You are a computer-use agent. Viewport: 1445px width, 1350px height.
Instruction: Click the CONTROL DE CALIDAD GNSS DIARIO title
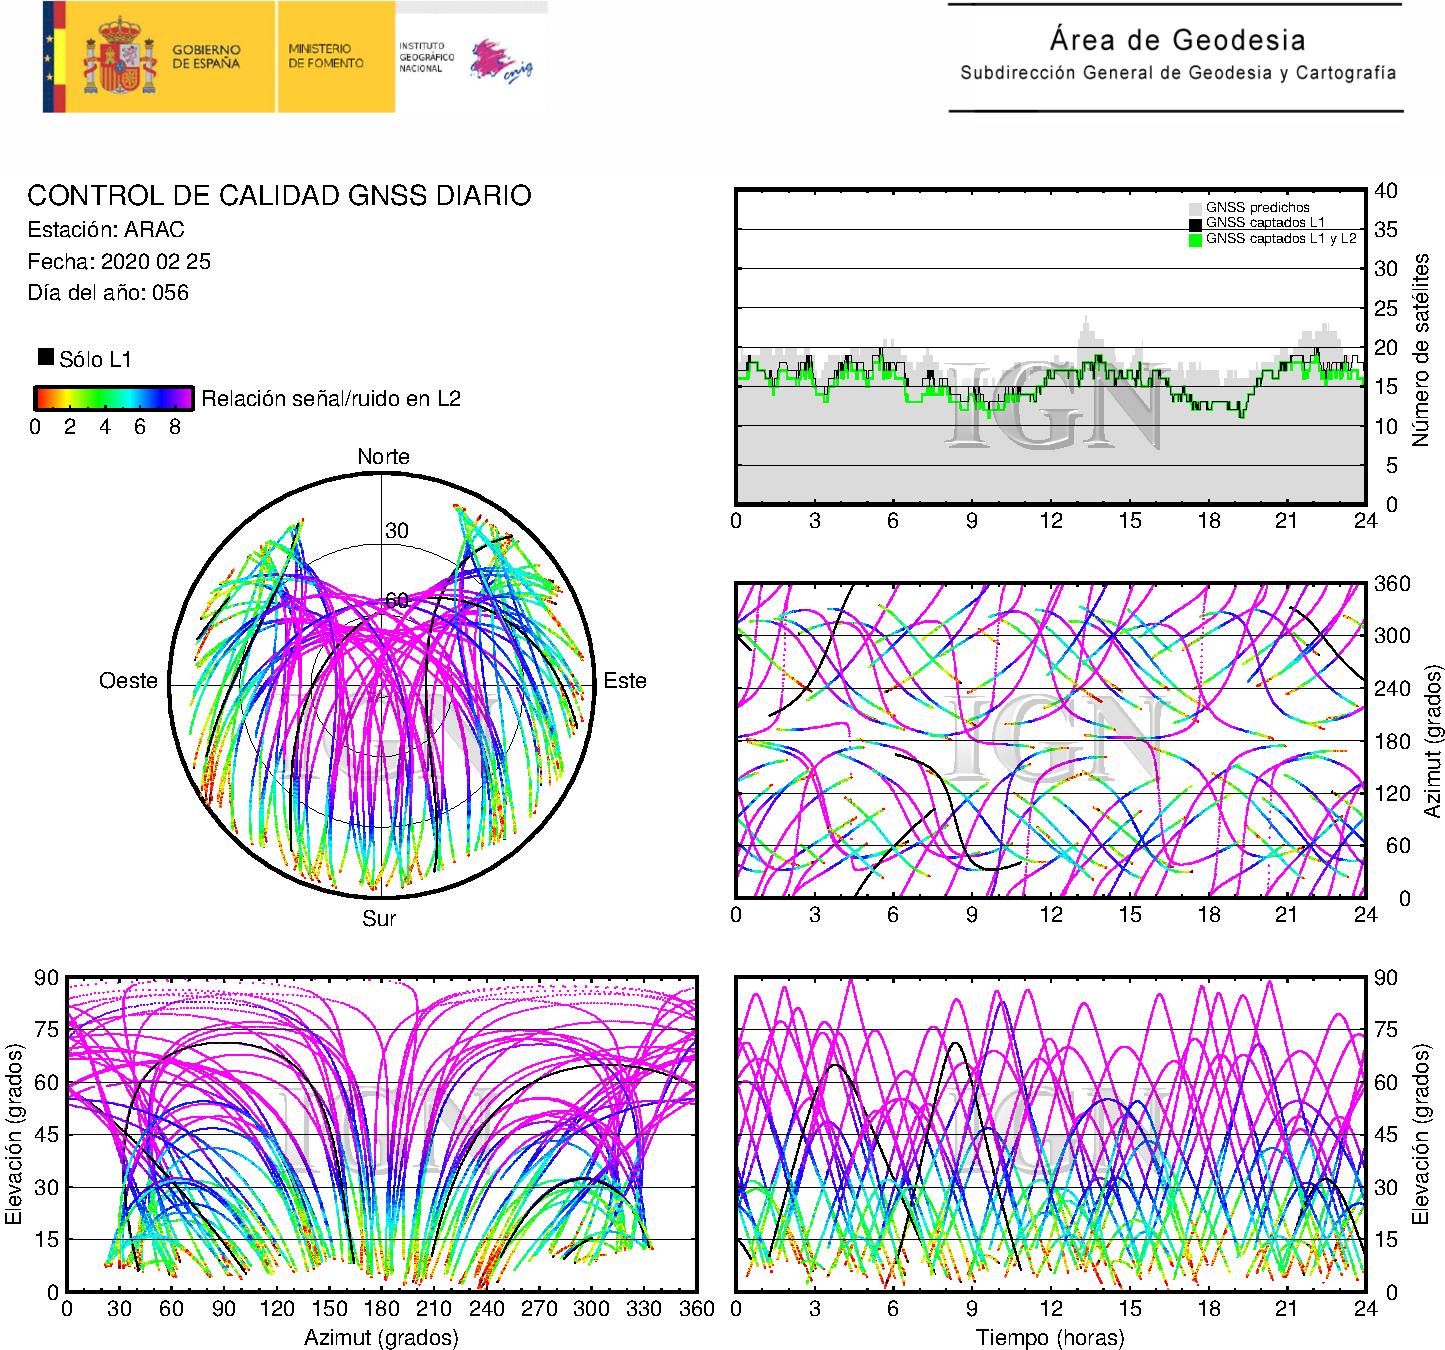[279, 195]
